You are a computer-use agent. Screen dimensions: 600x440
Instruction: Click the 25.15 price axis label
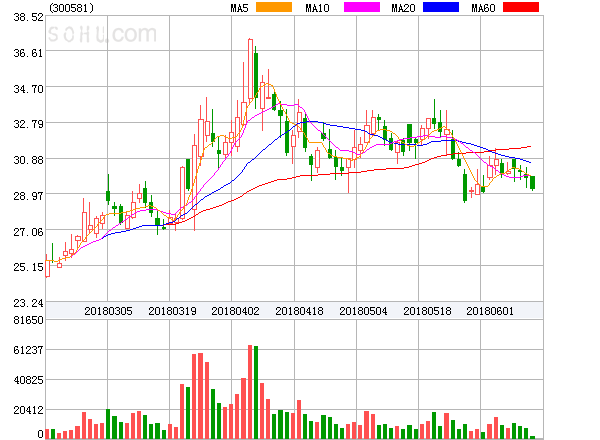[28, 267]
